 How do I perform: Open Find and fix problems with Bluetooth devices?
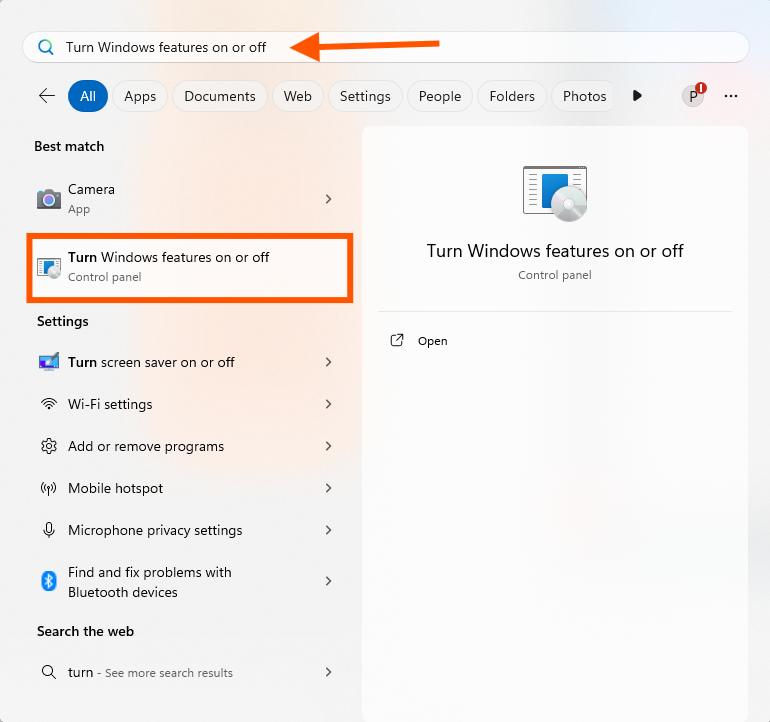tap(186, 582)
